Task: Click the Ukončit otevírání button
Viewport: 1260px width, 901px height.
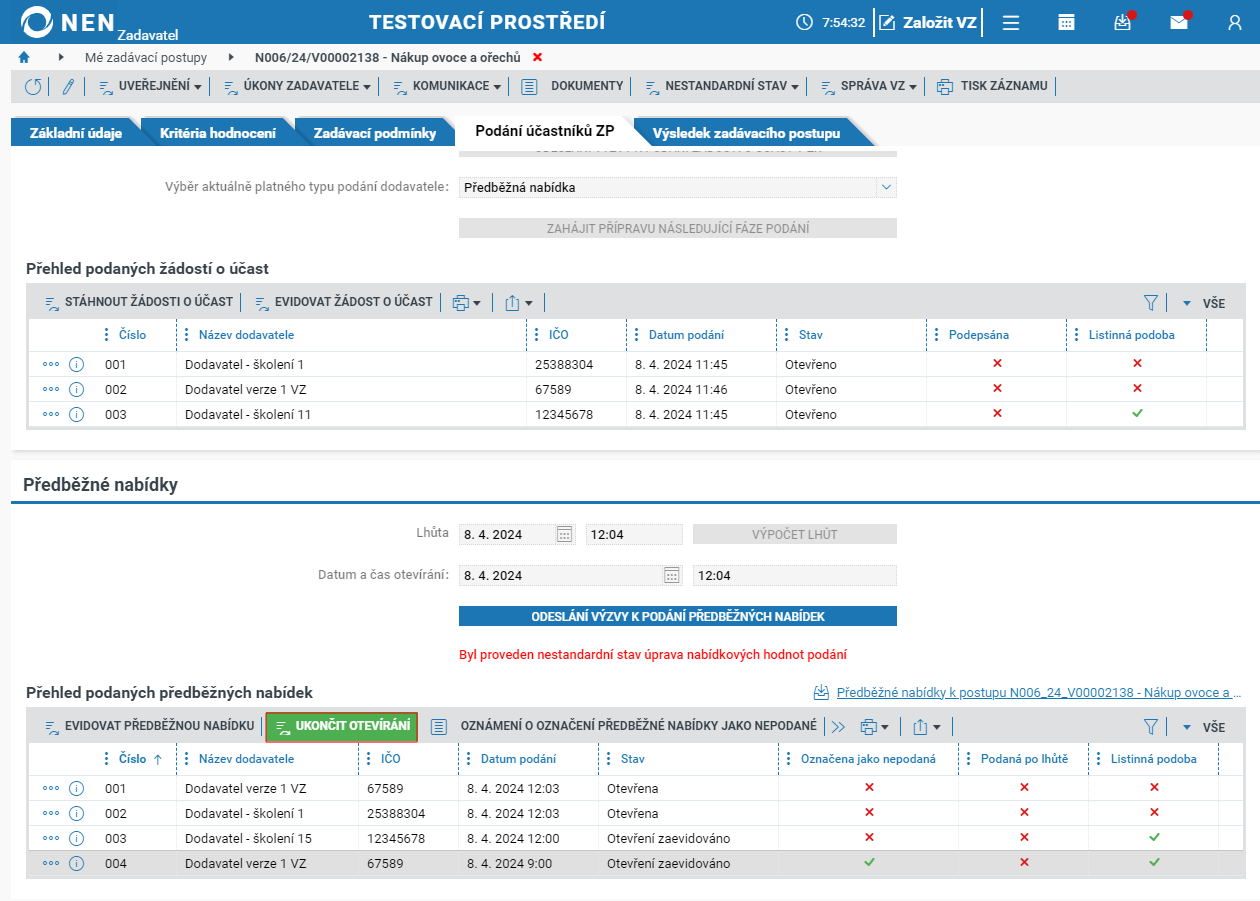Action: pos(342,726)
